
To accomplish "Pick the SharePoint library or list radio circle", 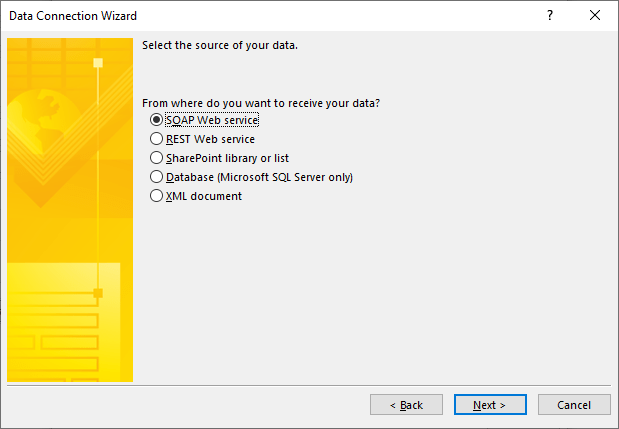I will (156, 158).
